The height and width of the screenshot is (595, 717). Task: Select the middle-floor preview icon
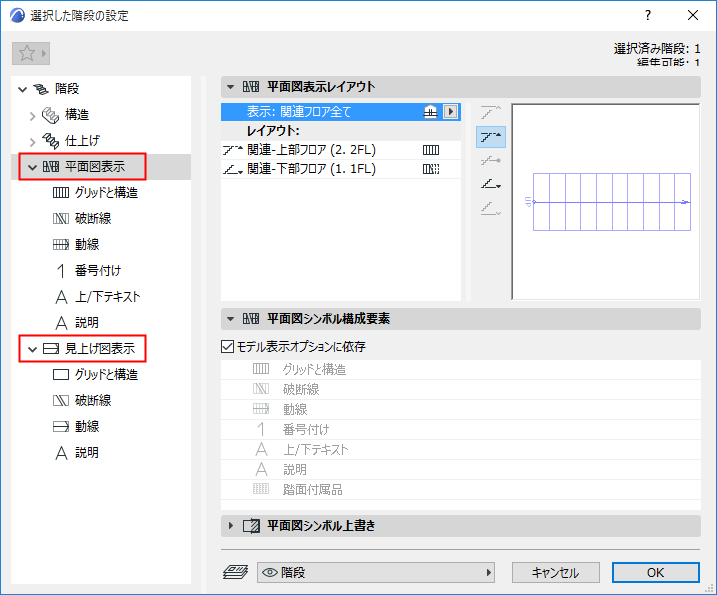[x=491, y=161]
